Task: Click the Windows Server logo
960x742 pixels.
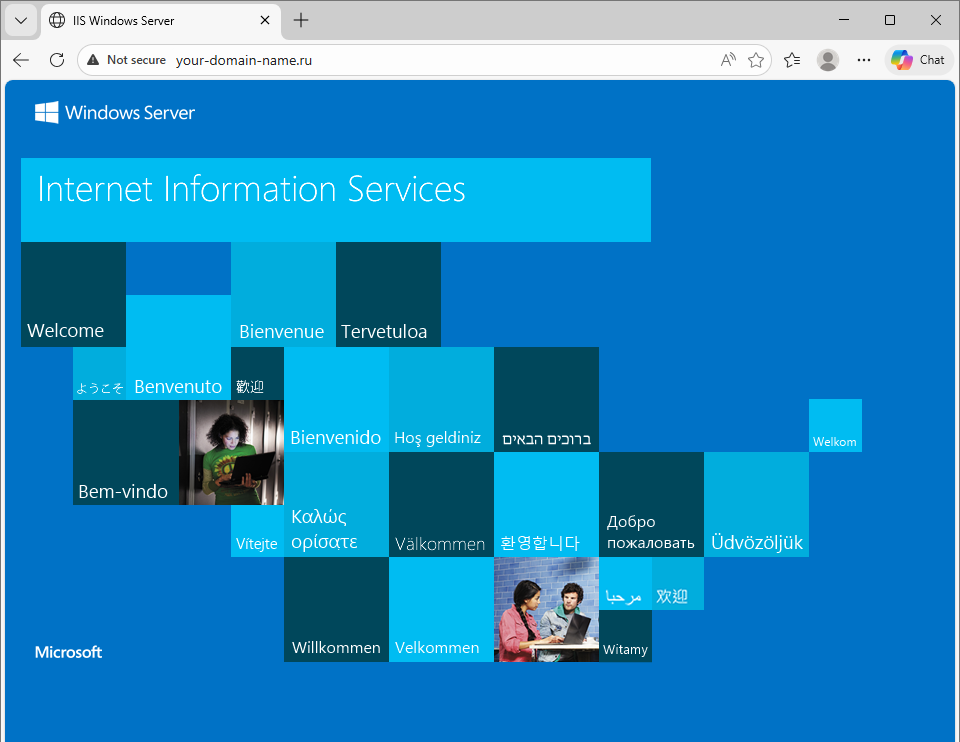Action: (x=115, y=113)
